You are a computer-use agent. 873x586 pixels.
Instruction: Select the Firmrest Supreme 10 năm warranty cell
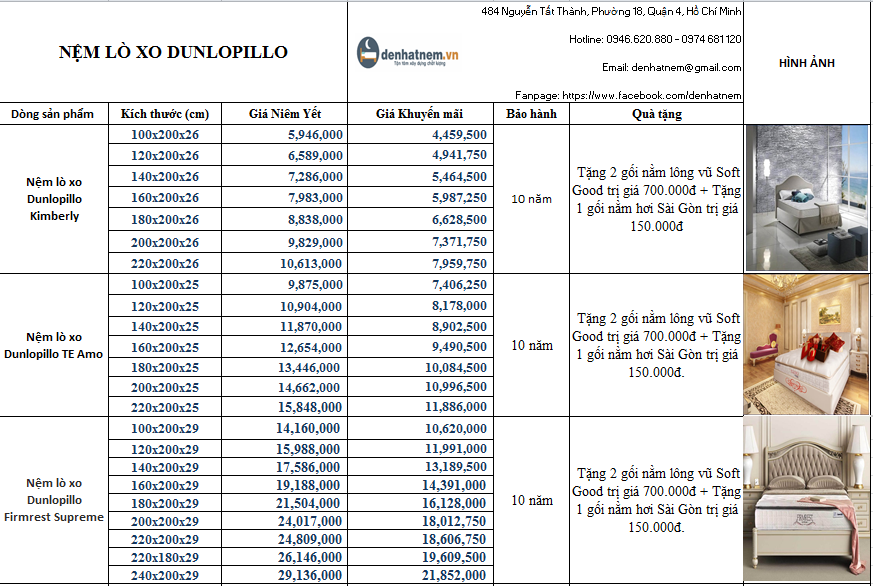point(532,500)
